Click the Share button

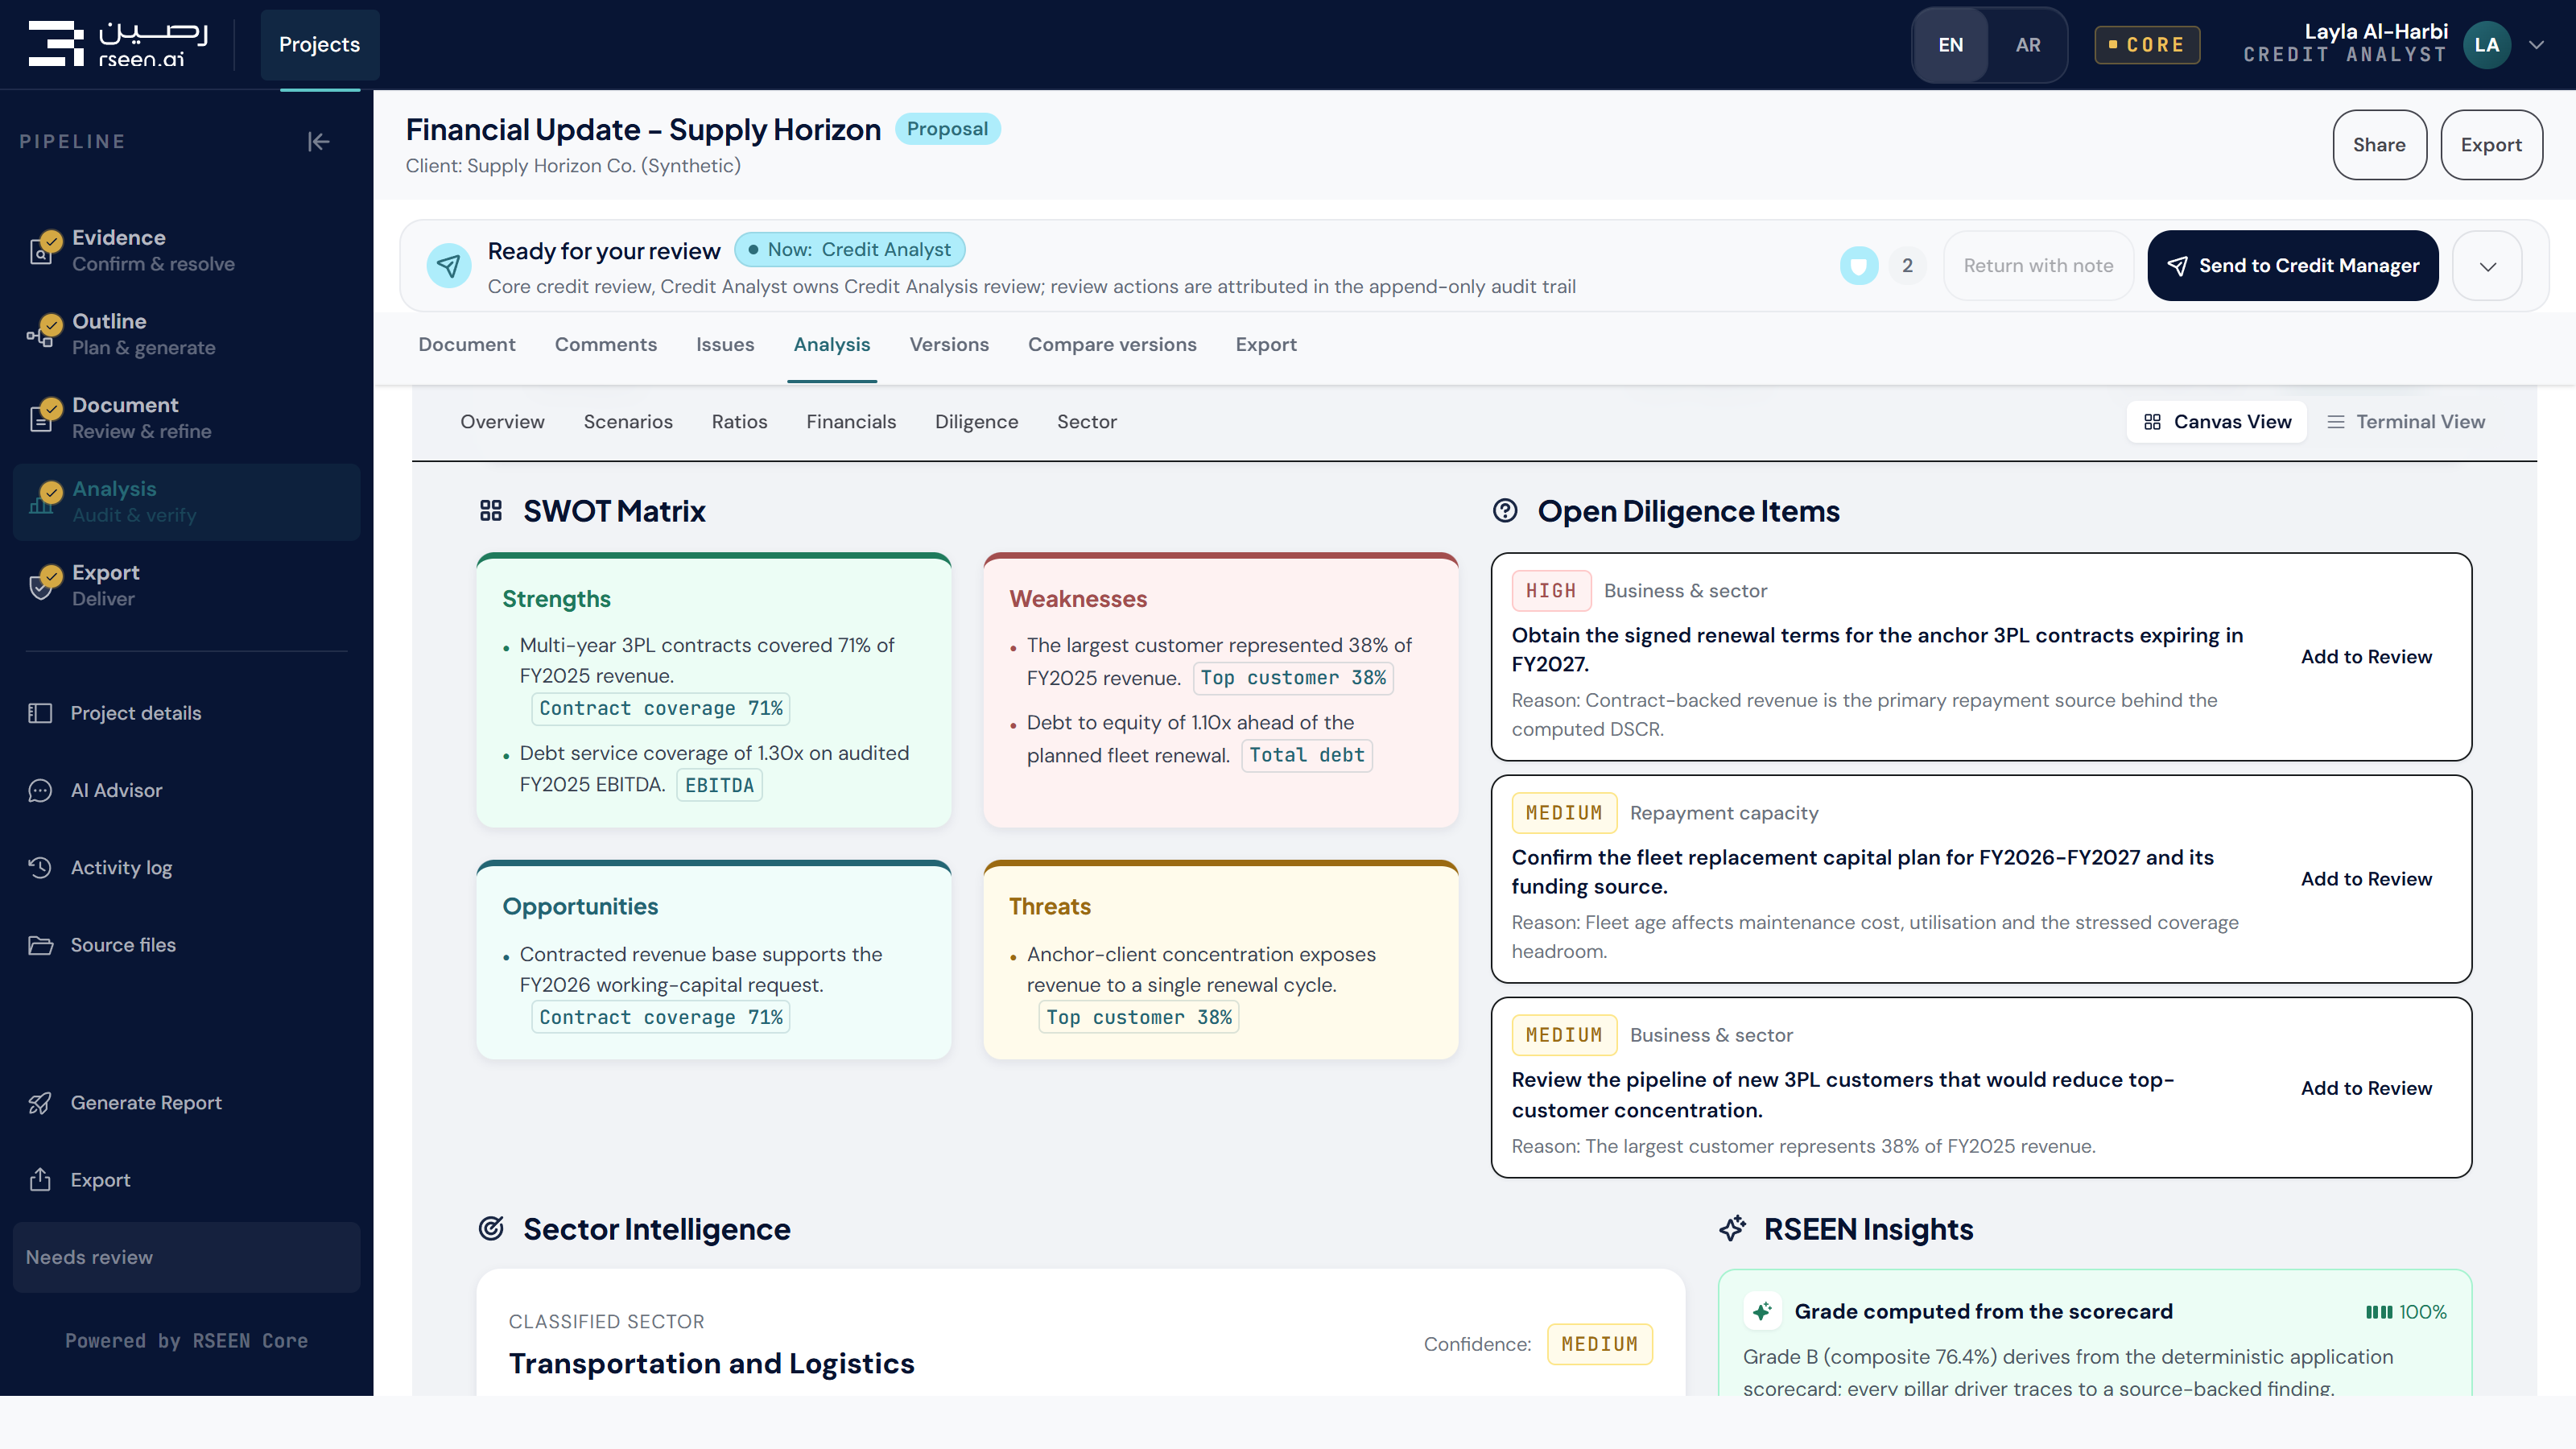[2380, 145]
